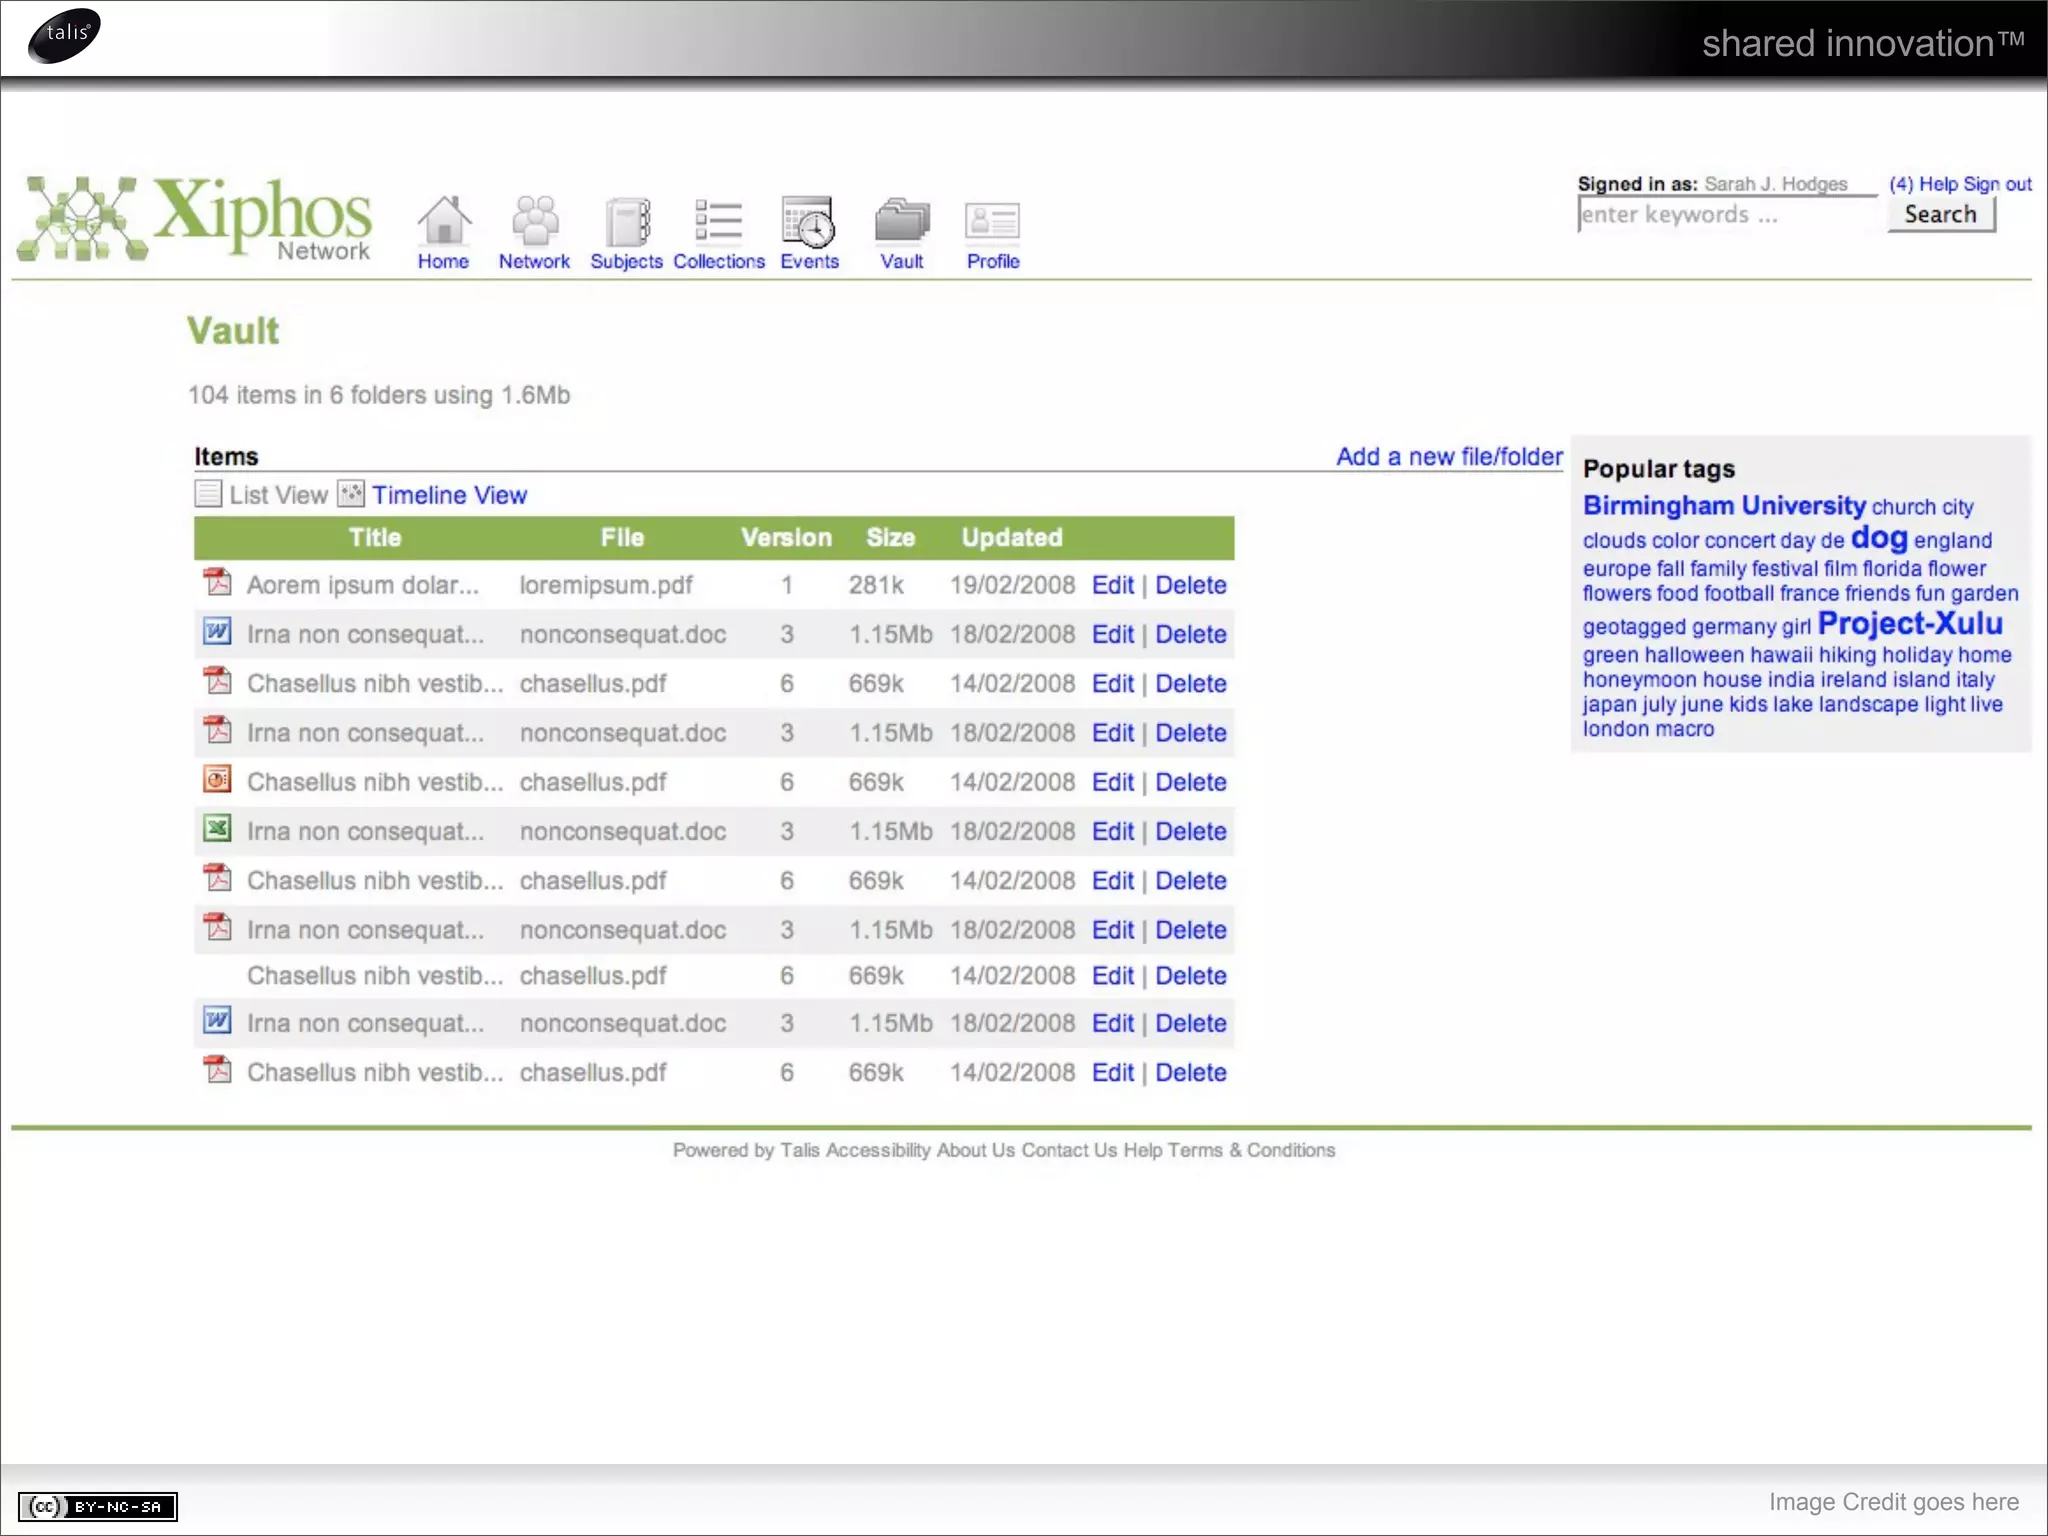The width and height of the screenshot is (2048, 1536).
Task: Click PDF icon in third table row
Action: coord(217,680)
